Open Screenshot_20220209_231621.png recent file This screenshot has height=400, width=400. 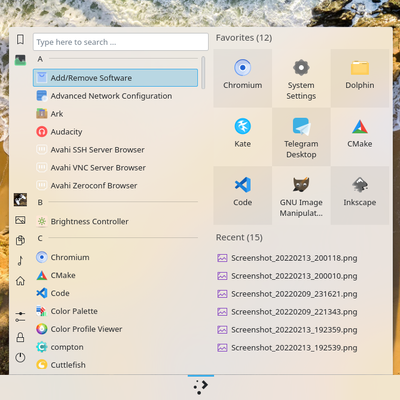pos(287,294)
